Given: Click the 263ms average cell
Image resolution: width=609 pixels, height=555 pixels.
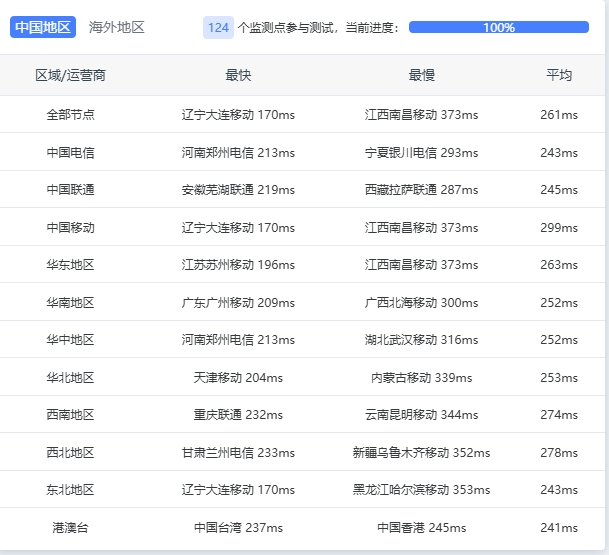Looking at the screenshot, I should (x=559, y=264).
